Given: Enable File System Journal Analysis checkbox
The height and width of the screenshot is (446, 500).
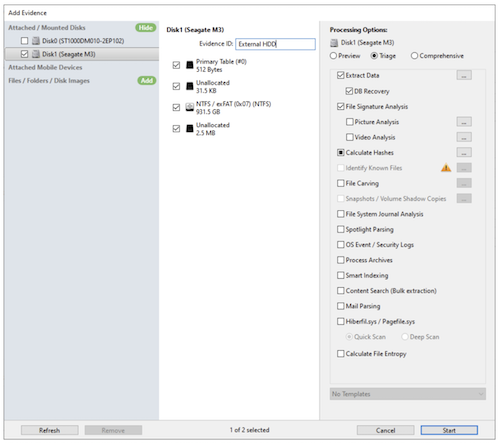Looking at the screenshot, I should point(340,214).
